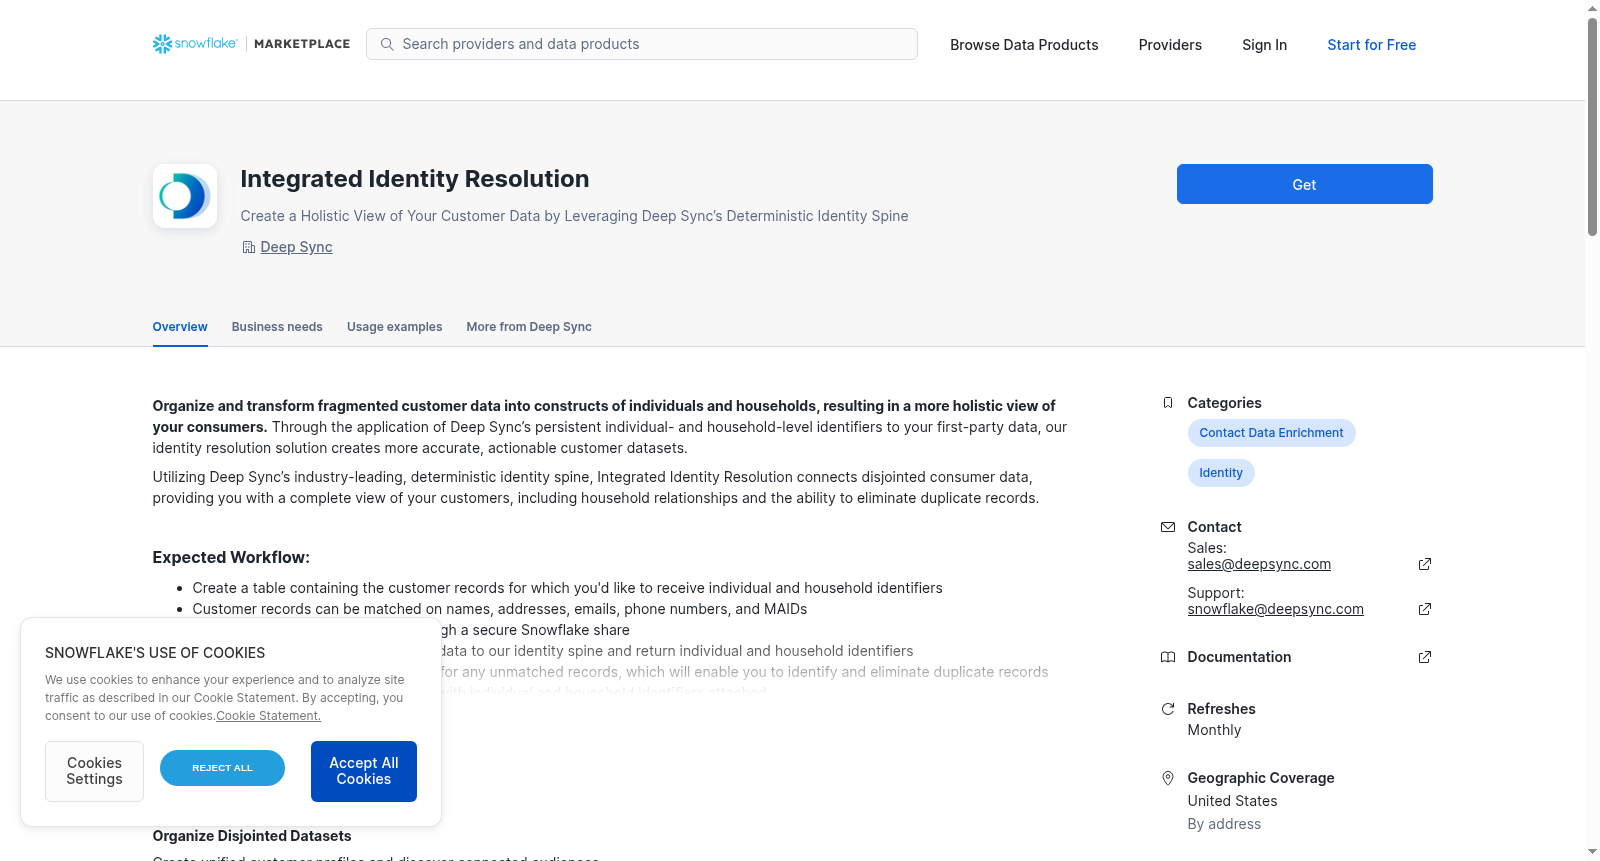Click the Contact envelope icon
Screen dimensions: 1600x861
pos(1167,527)
